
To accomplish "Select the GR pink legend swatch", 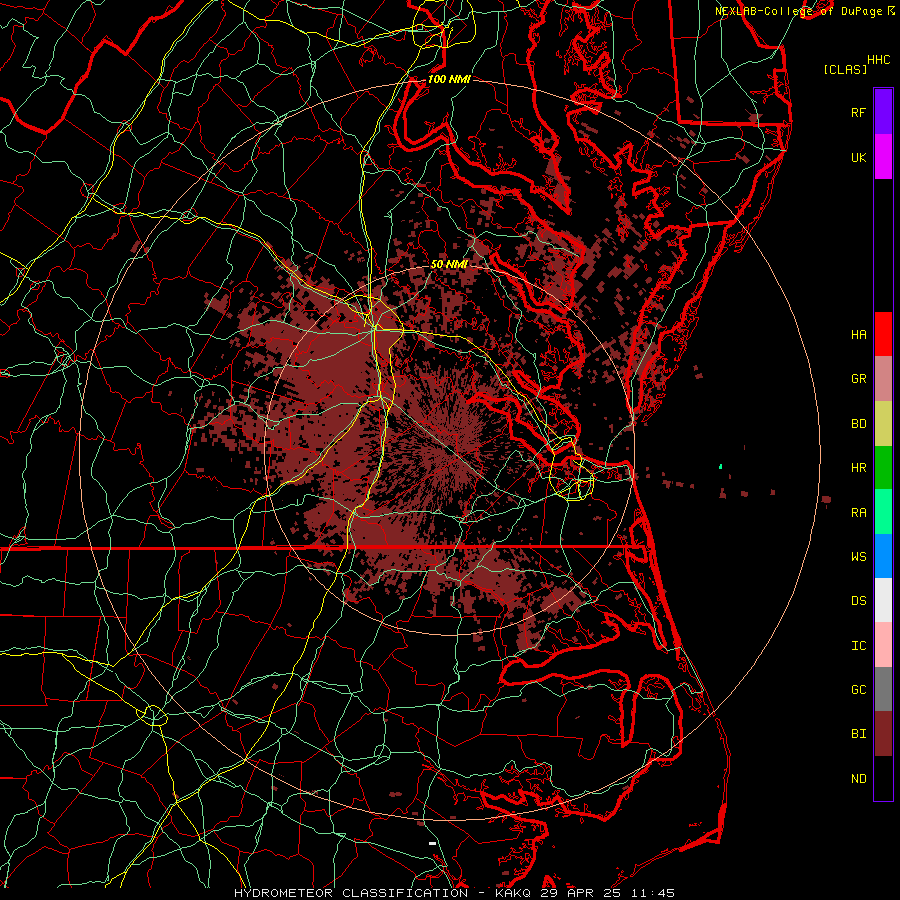I will [883, 379].
